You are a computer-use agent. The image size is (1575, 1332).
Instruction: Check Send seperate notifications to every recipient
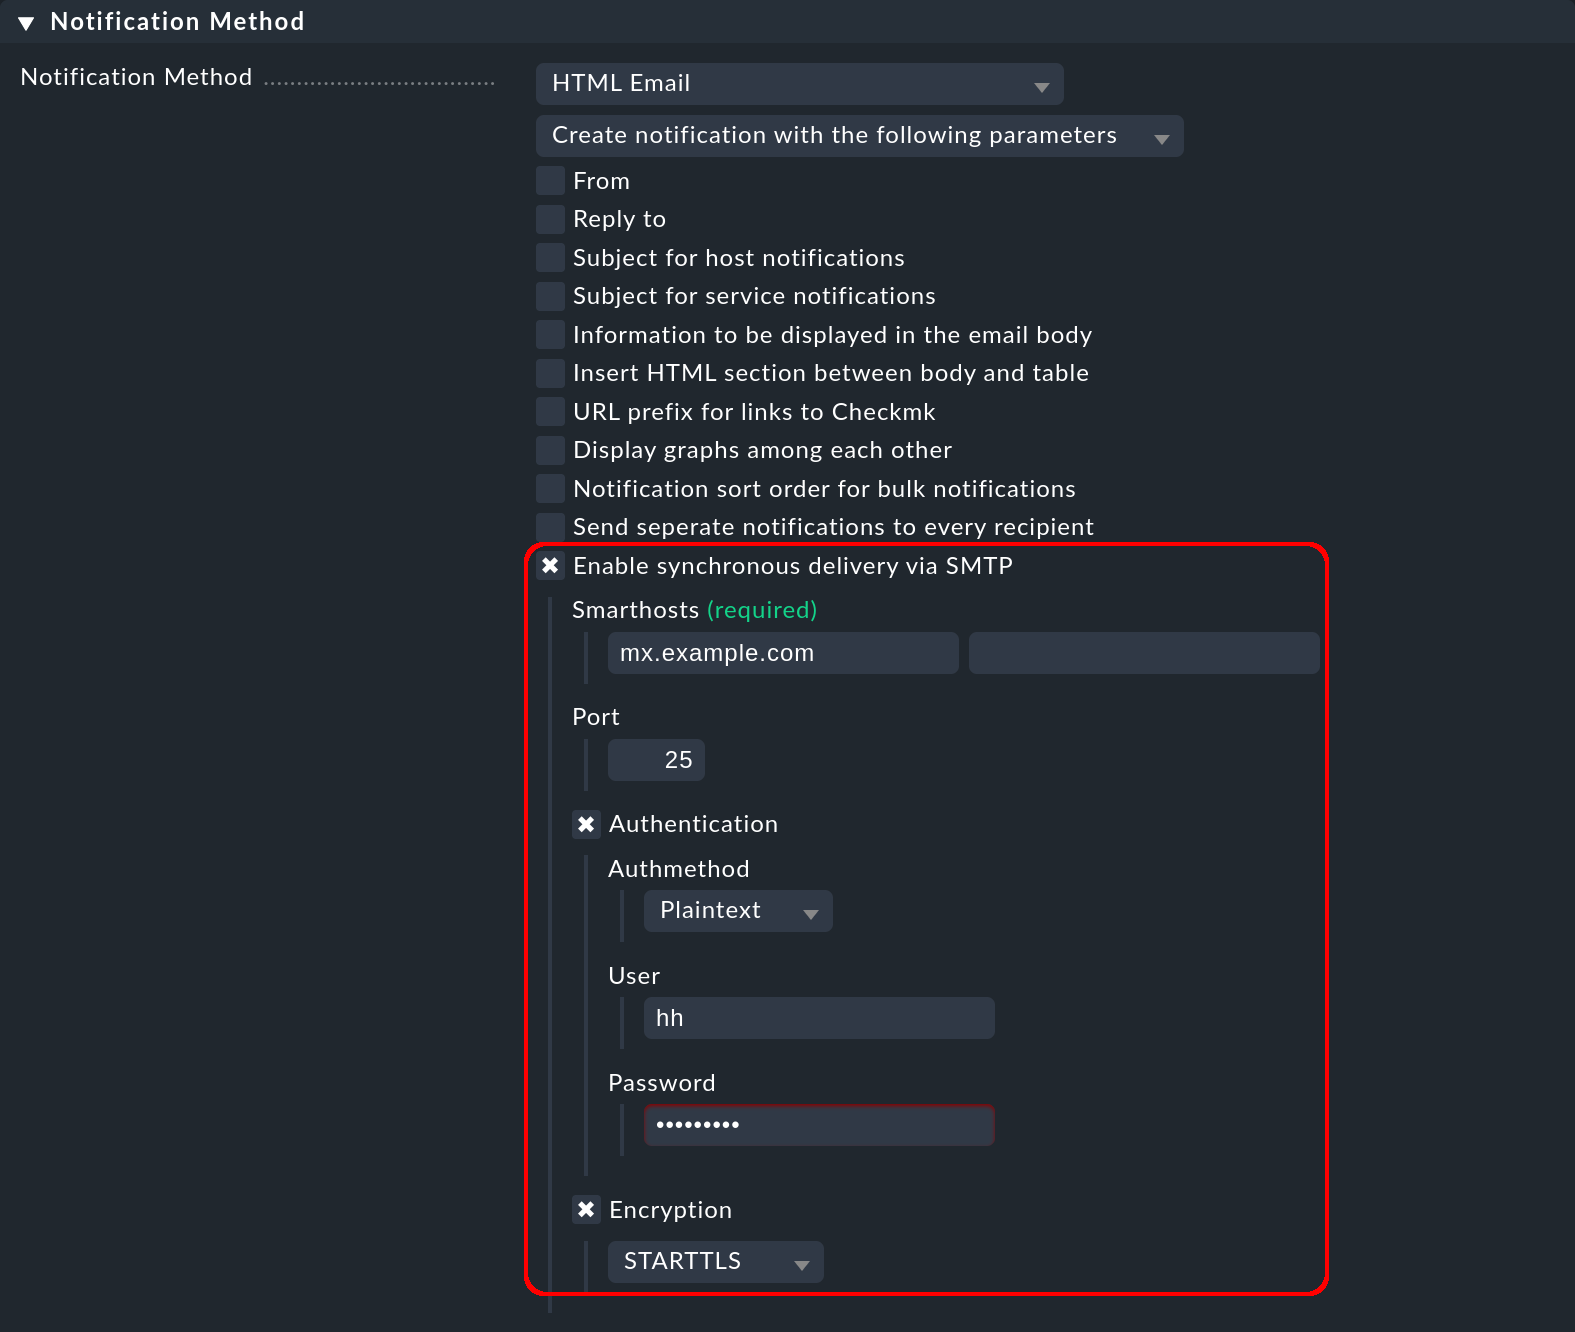pyautogui.click(x=550, y=526)
